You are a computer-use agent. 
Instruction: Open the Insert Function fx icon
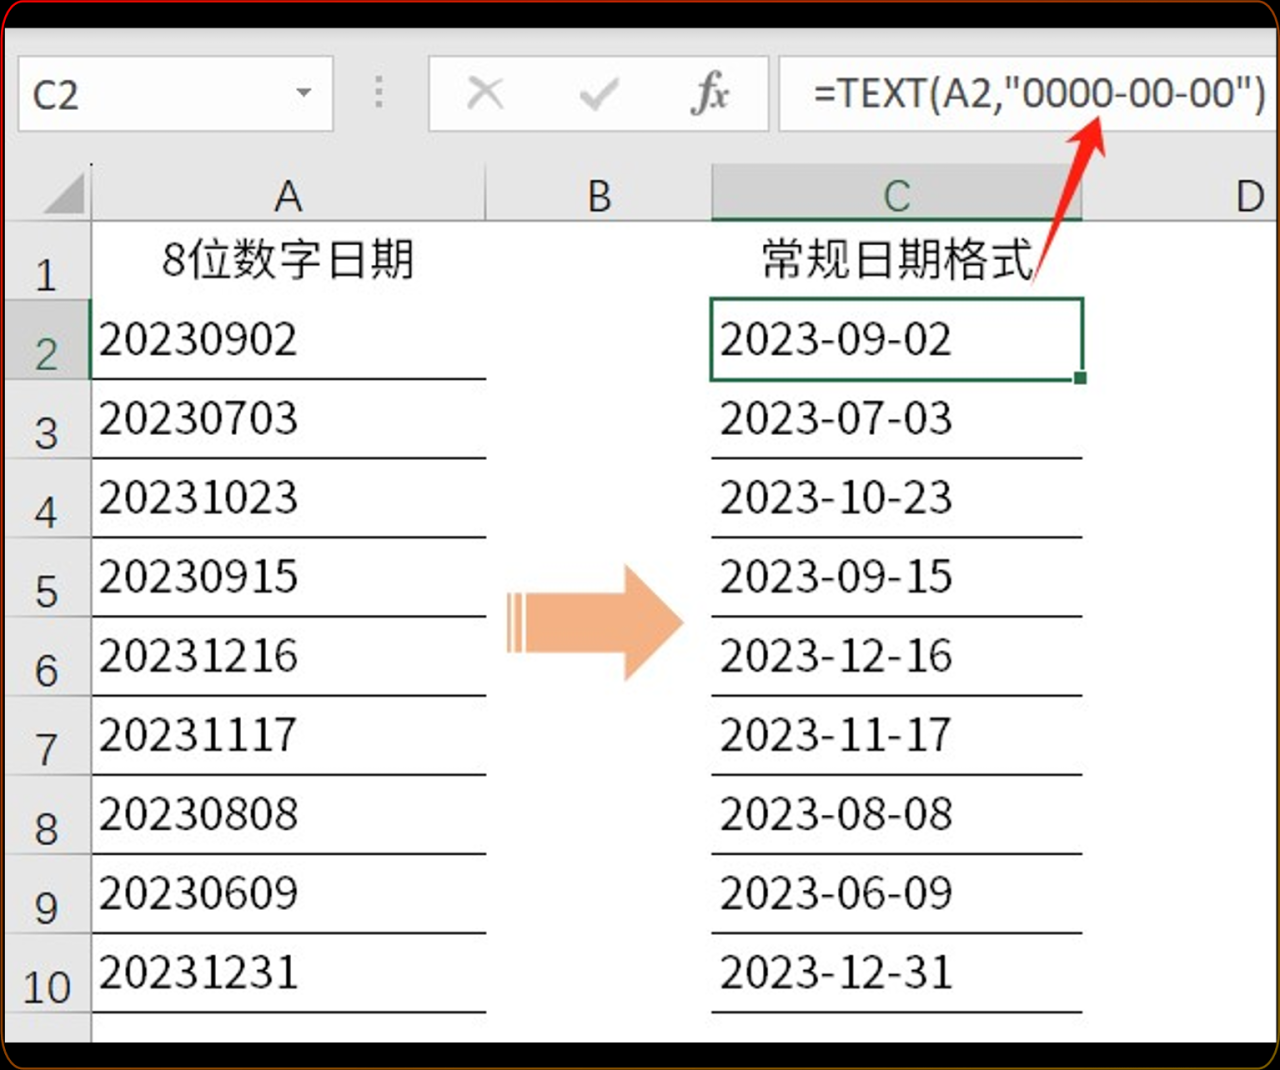tap(710, 94)
